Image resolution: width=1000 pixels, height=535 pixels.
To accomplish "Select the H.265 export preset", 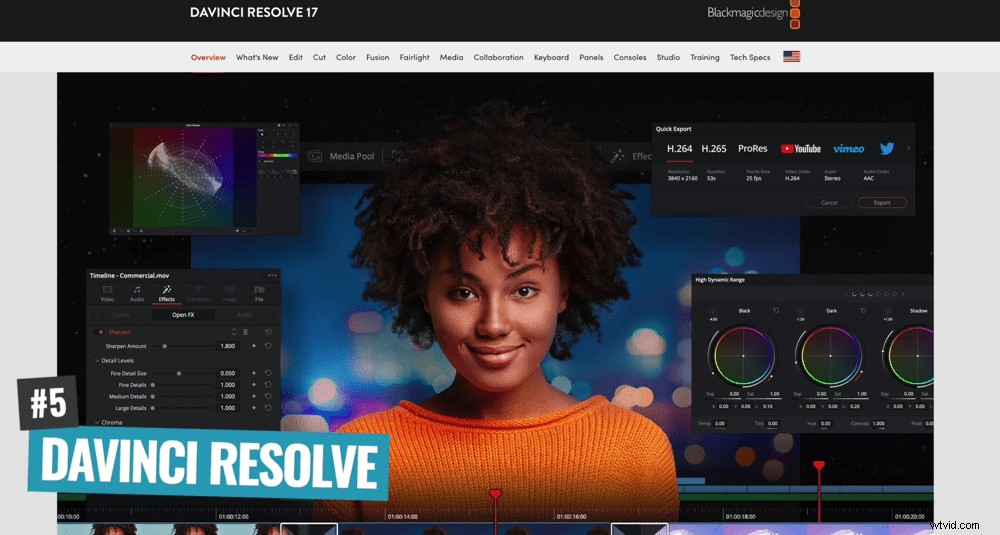I will (714, 149).
